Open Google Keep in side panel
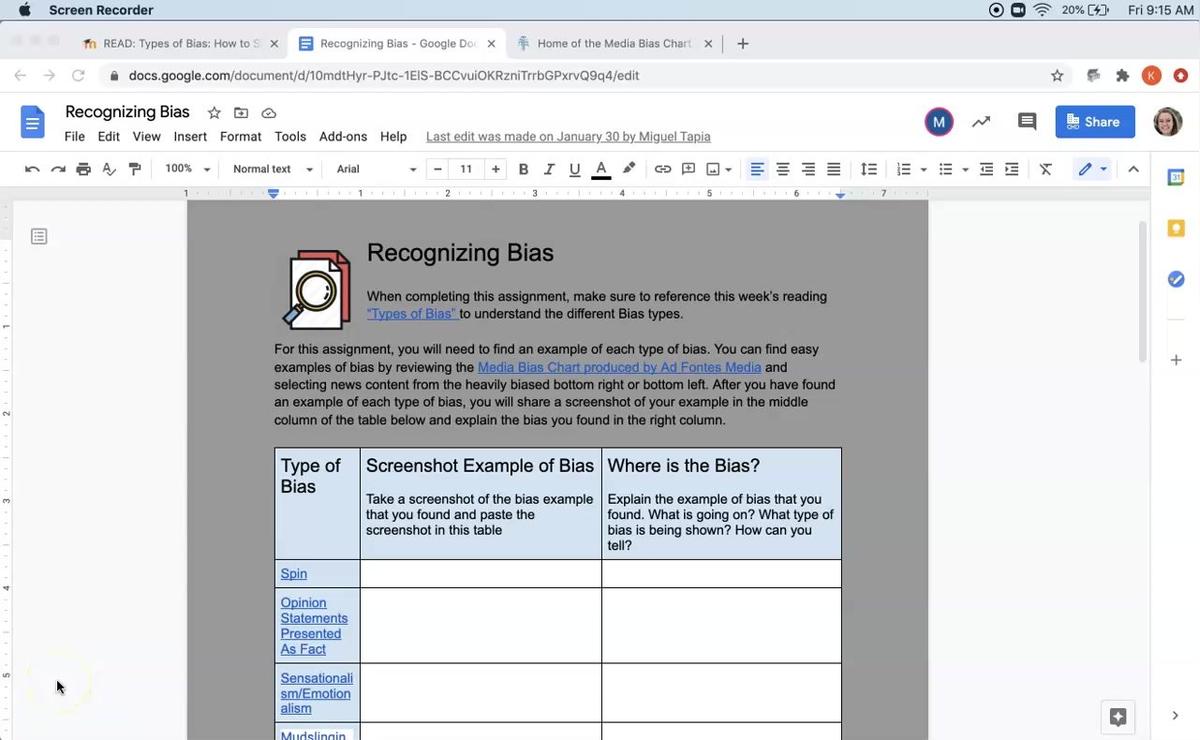 (x=1176, y=228)
